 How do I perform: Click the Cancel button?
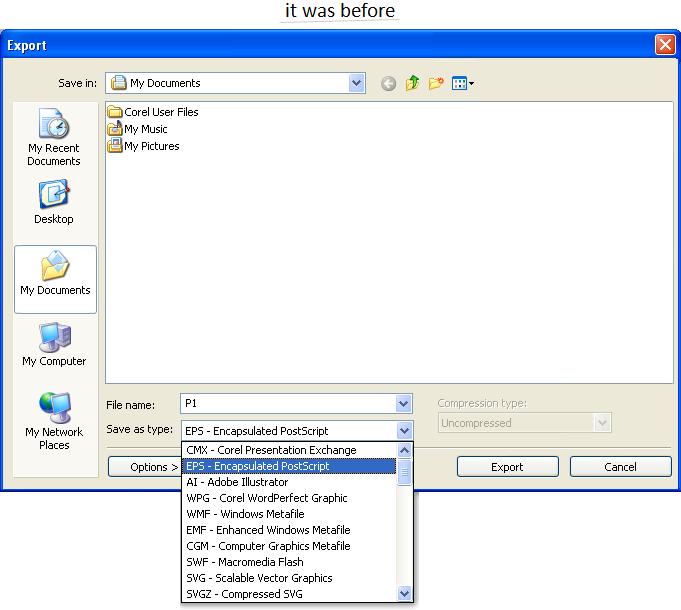click(x=620, y=467)
